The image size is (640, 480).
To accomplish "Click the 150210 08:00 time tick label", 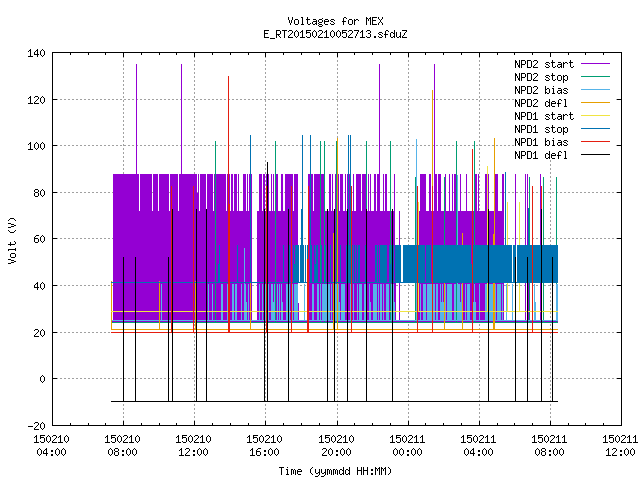I will (122, 446).
